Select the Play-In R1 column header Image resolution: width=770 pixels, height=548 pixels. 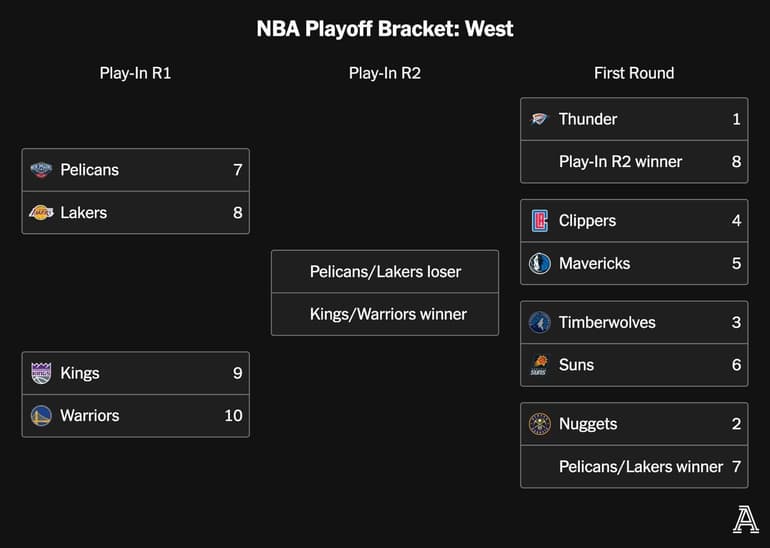135,73
